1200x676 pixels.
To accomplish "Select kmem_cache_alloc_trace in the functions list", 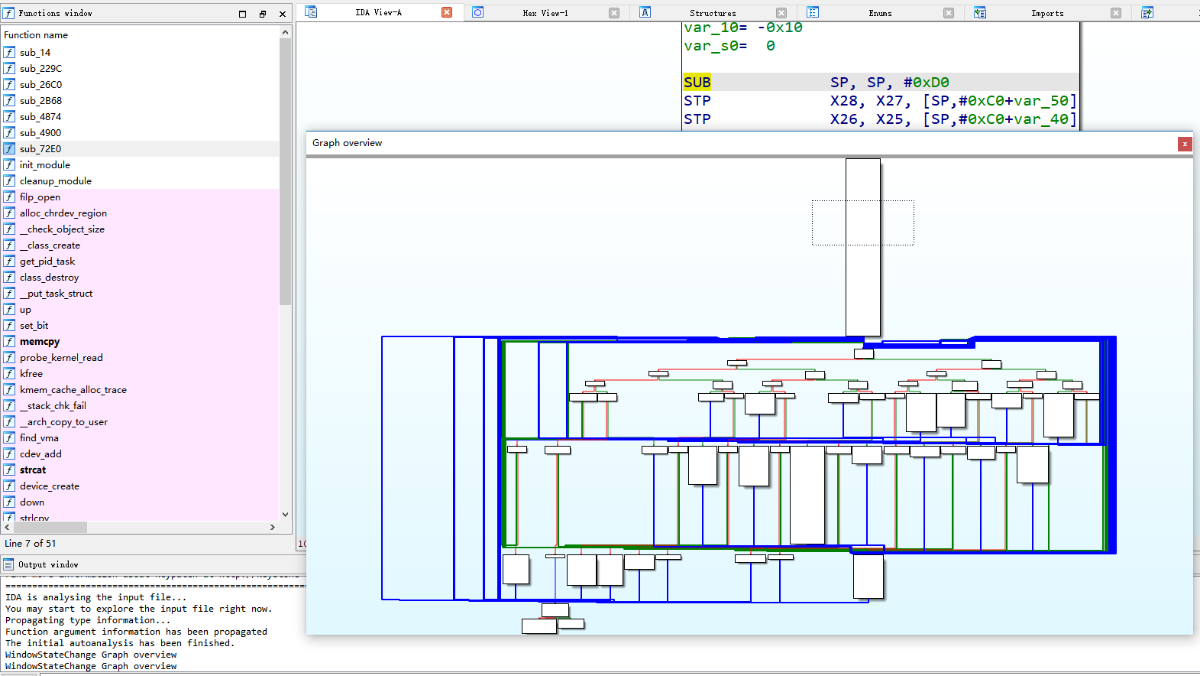I will [139, 390].
